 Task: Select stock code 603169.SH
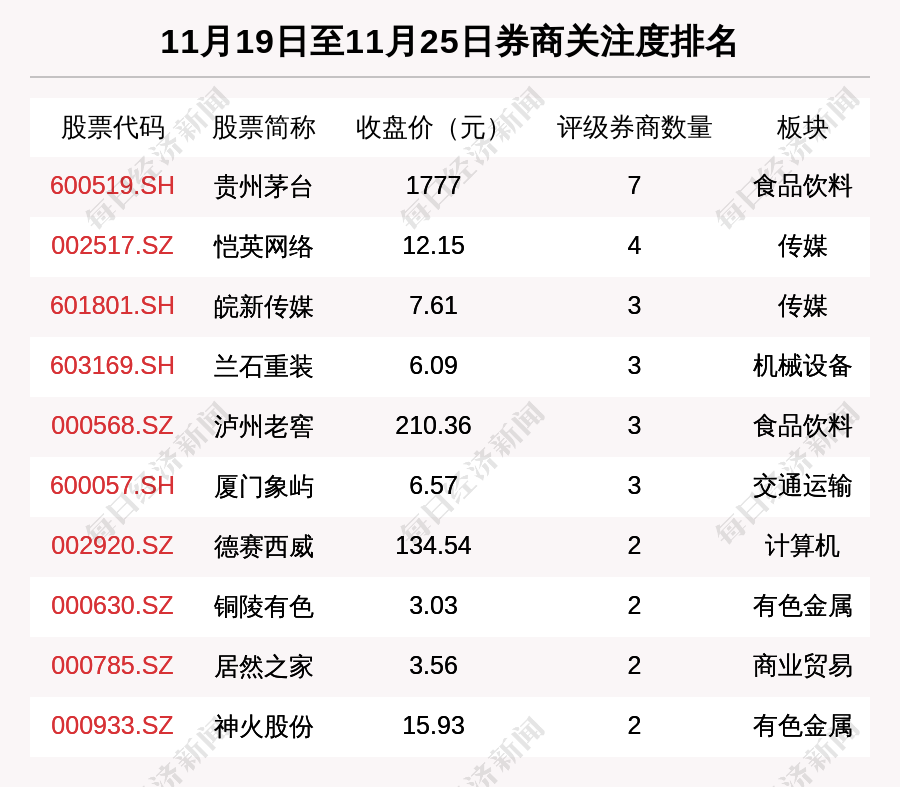tap(112, 366)
